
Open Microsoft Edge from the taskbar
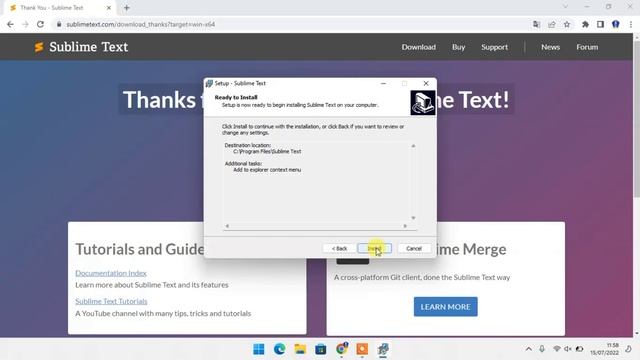[x=280, y=349]
